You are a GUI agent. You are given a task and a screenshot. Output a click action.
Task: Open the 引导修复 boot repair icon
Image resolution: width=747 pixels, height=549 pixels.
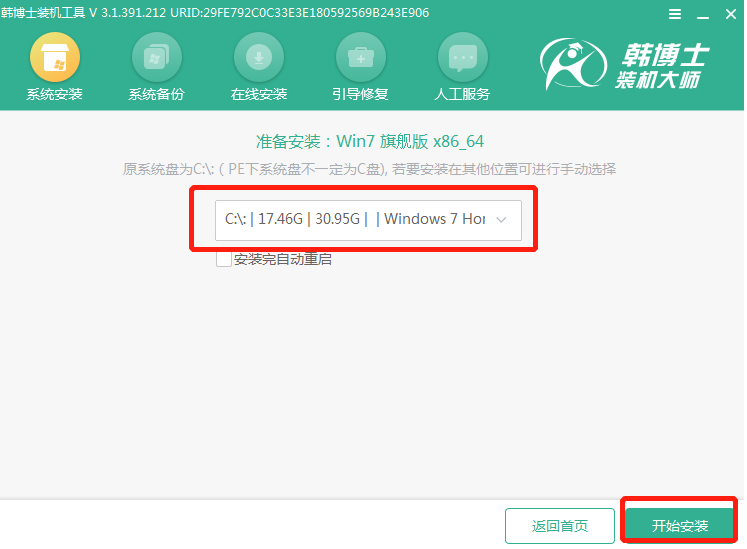click(361, 58)
